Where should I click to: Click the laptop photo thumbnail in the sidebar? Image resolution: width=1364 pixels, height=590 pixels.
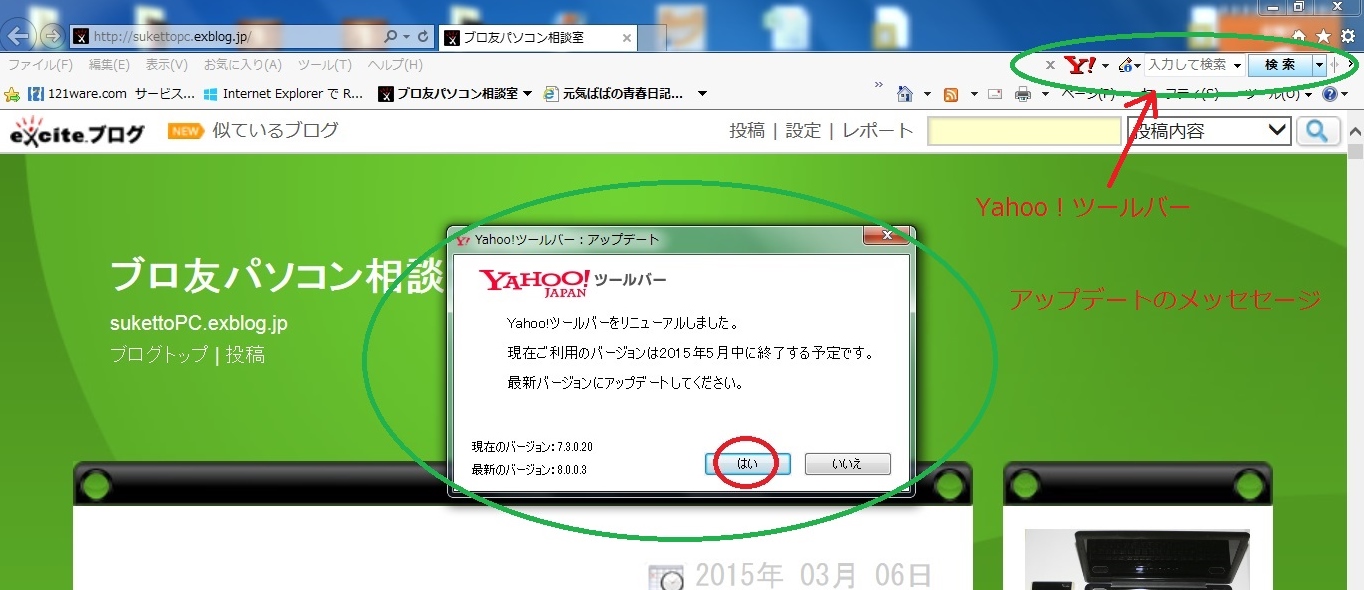pos(1137,560)
